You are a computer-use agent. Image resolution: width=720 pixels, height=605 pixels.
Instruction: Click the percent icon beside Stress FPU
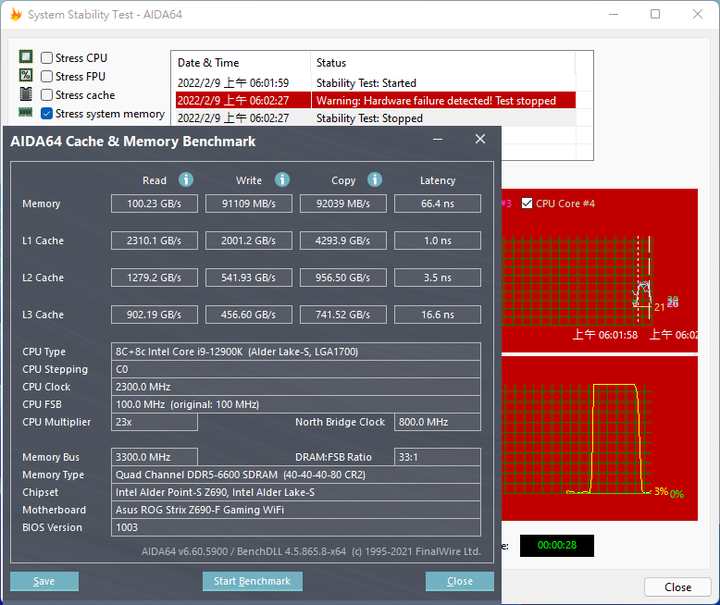pyautogui.click(x=26, y=75)
